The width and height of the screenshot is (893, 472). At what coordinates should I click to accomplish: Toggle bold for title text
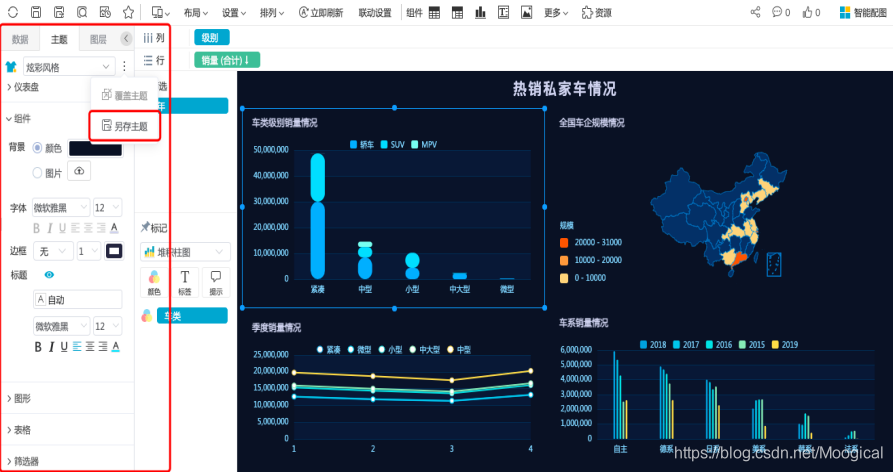pyautogui.click(x=38, y=347)
